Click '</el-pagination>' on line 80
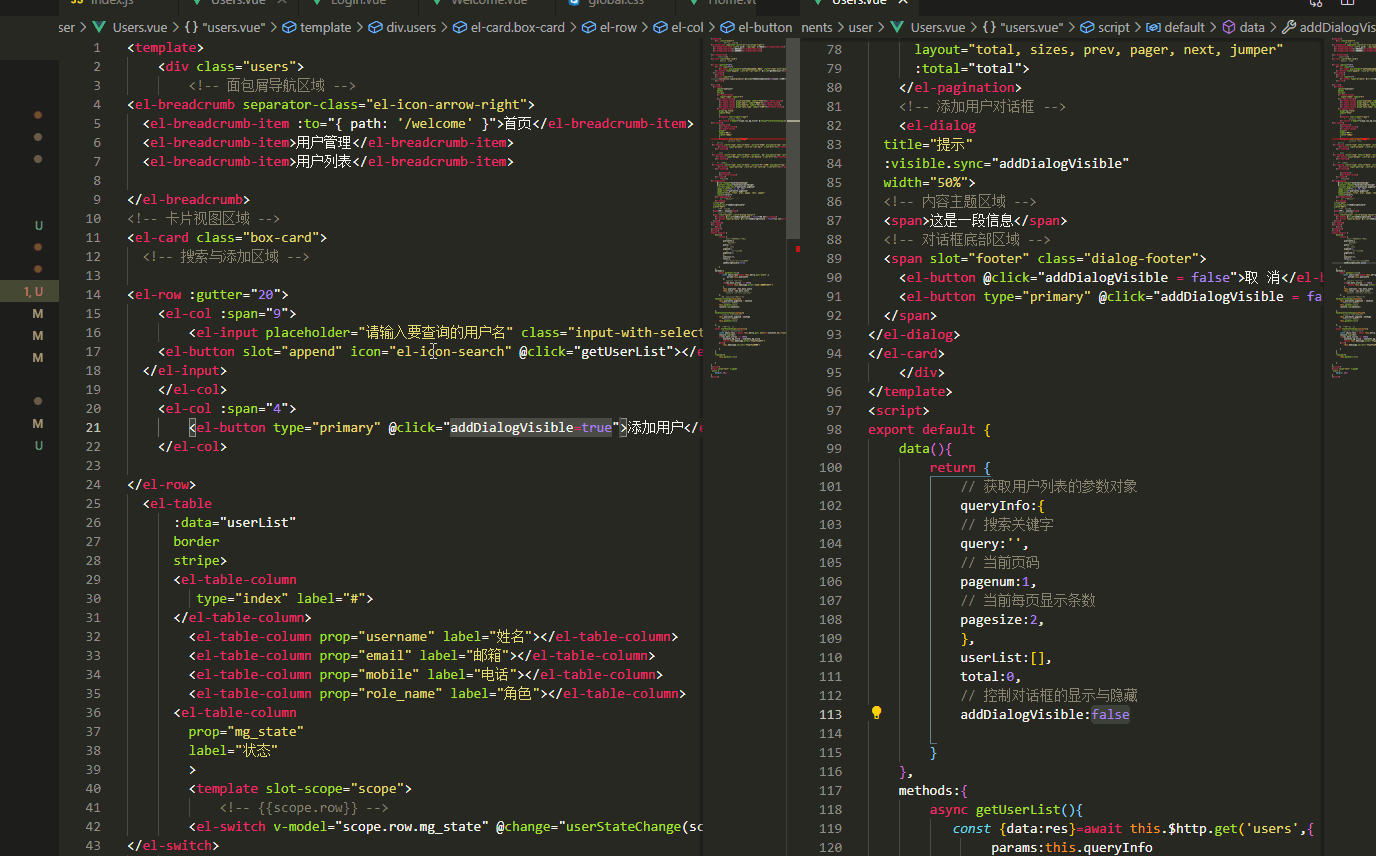The image size is (1376, 856). pyautogui.click(x=960, y=87)
